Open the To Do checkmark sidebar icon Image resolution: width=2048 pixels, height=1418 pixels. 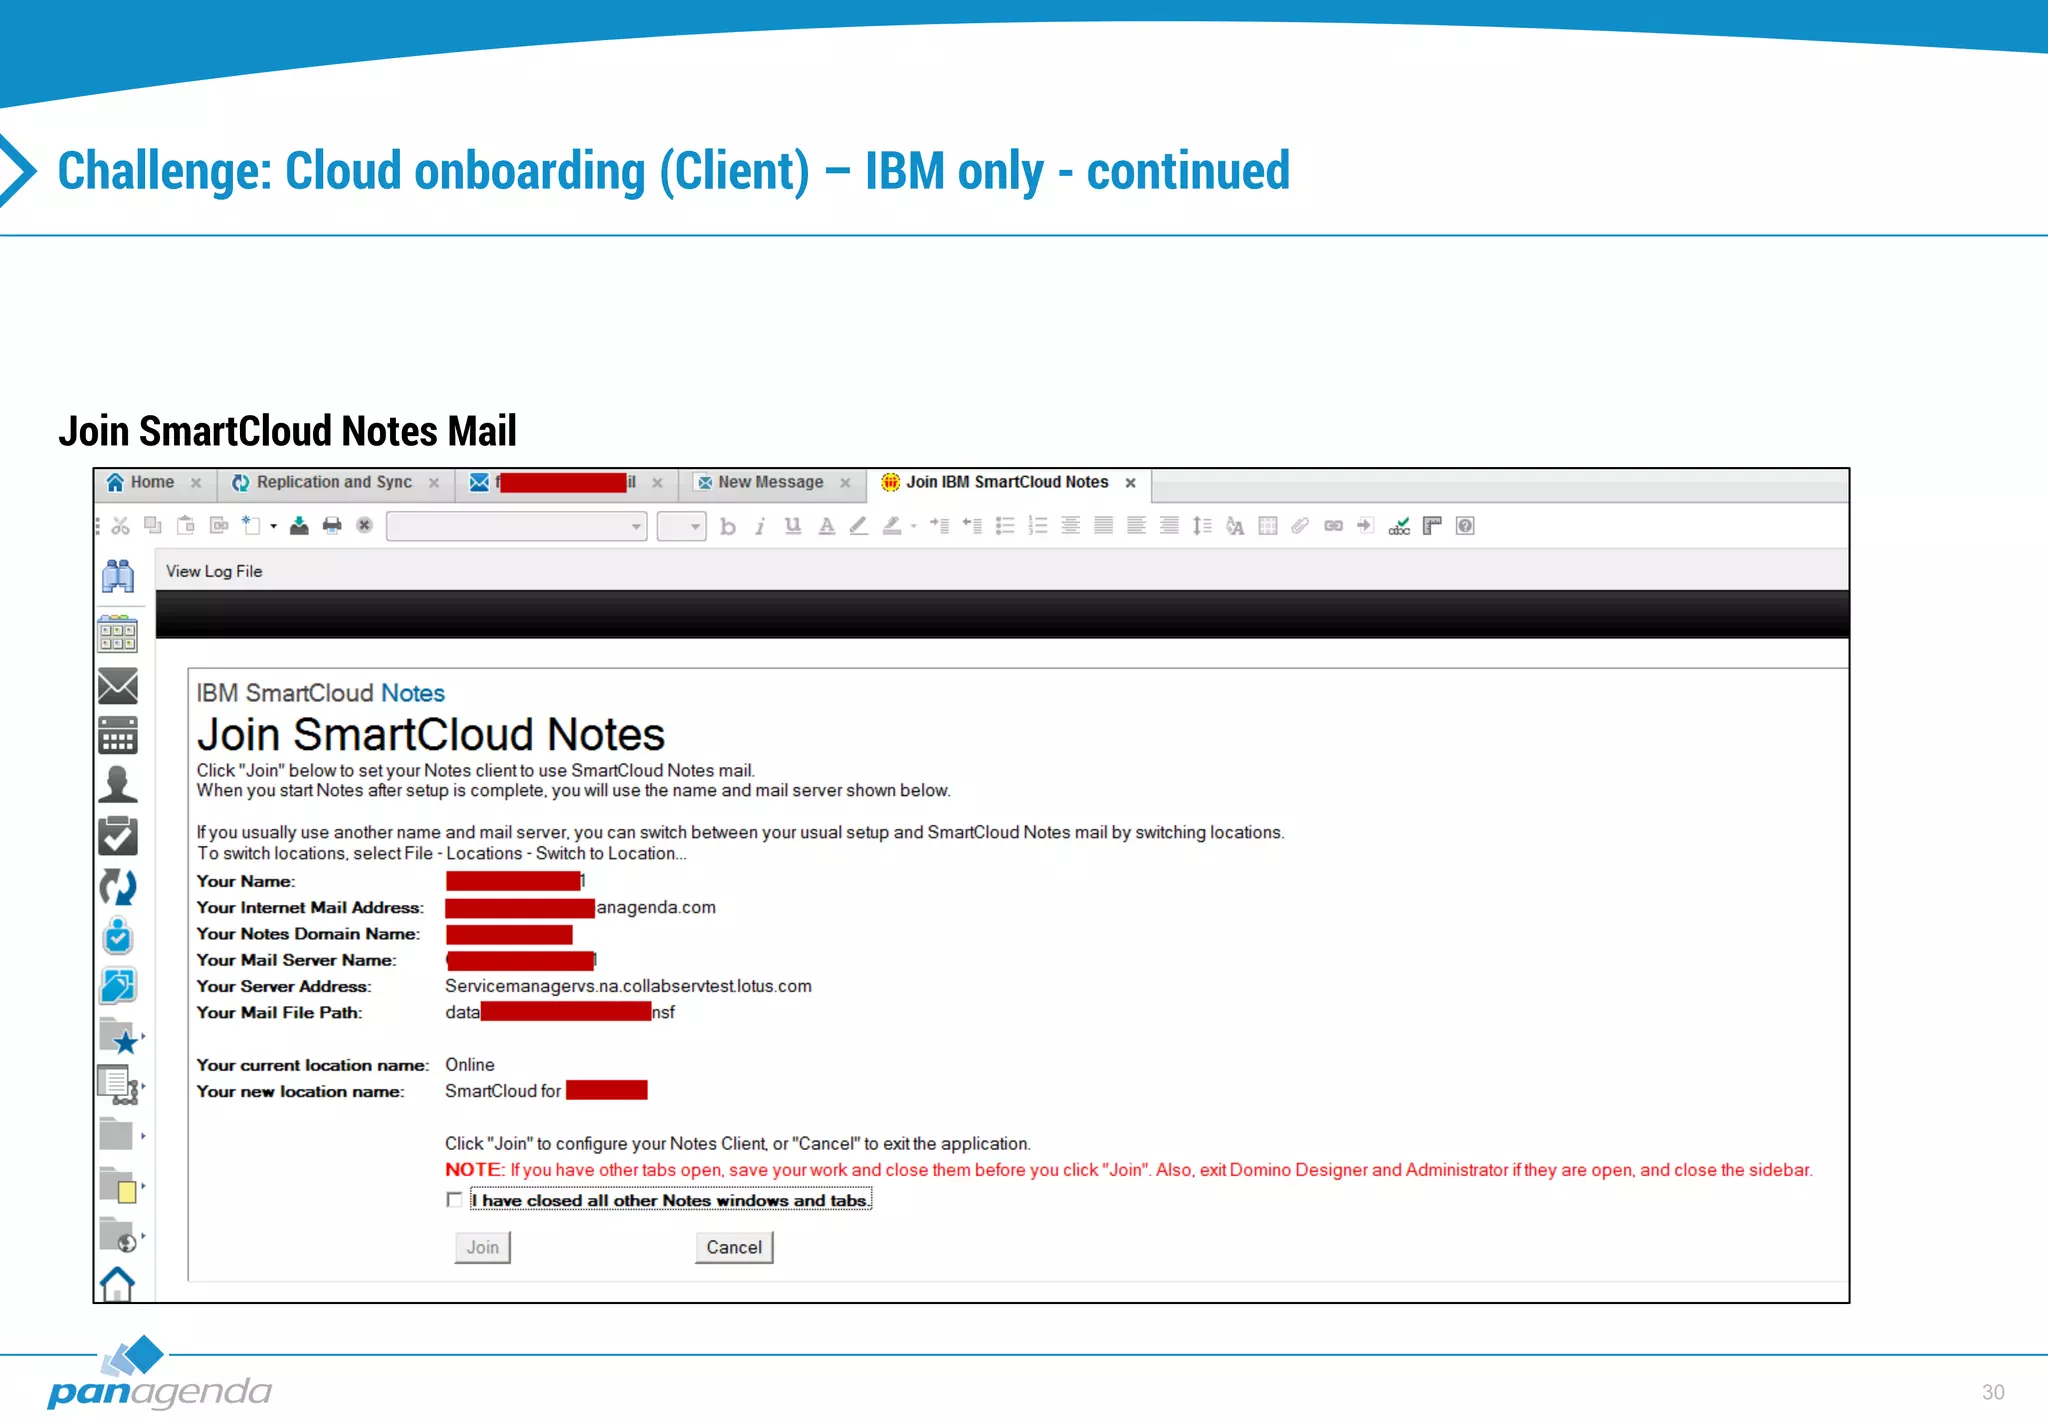coord(118,836)
